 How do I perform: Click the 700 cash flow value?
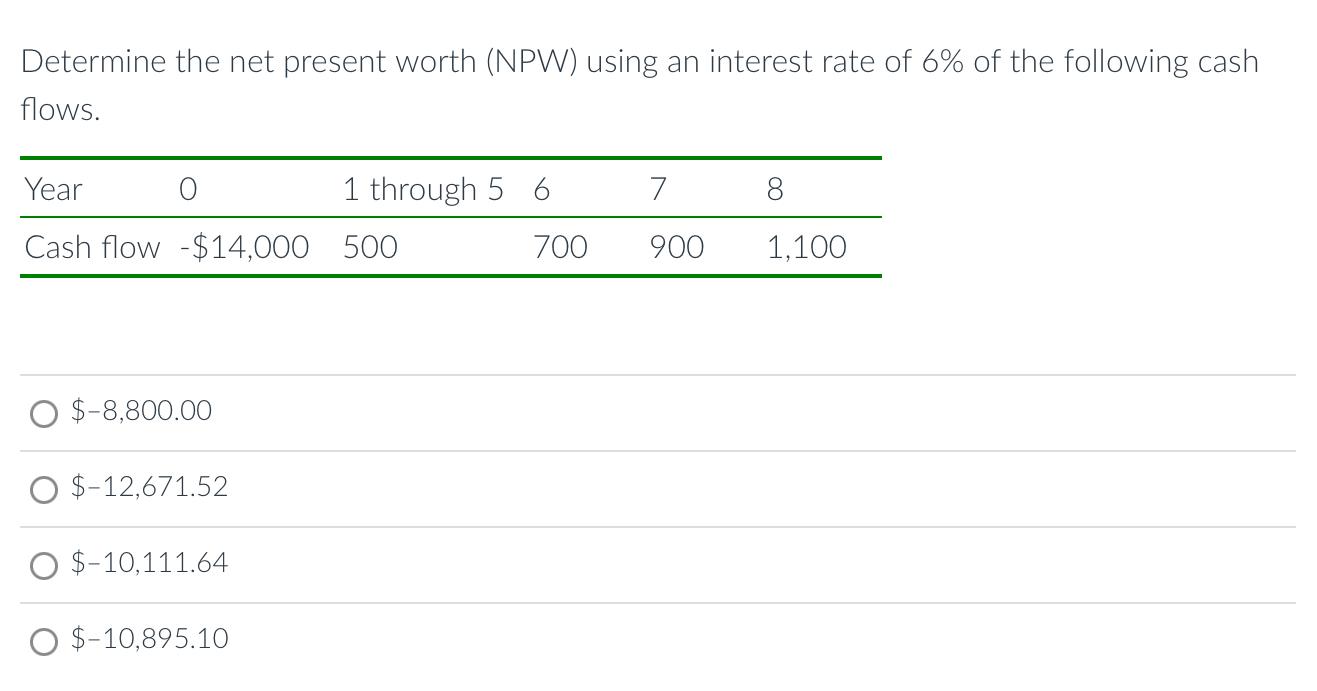pos(559,247)
